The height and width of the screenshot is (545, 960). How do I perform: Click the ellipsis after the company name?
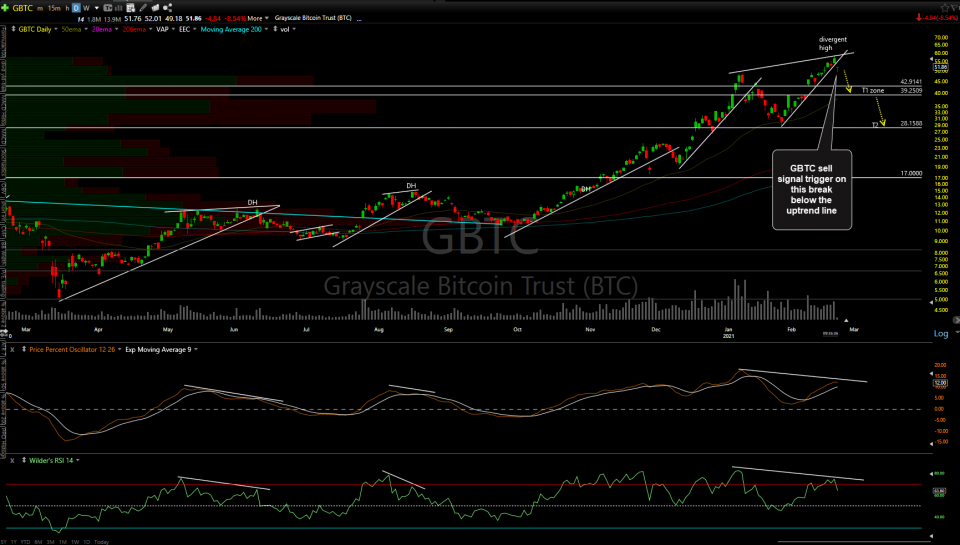pyautogui.click(x=359, y=19)
